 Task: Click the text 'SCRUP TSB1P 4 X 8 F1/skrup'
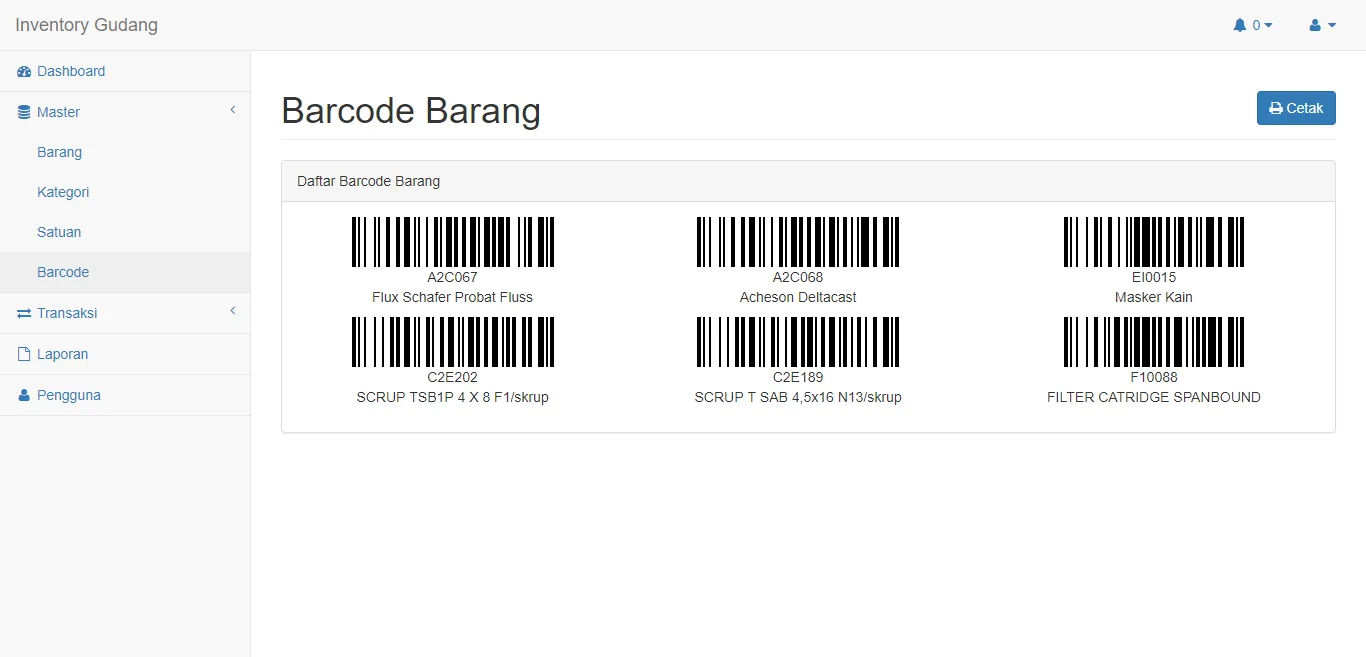[453, 398]
